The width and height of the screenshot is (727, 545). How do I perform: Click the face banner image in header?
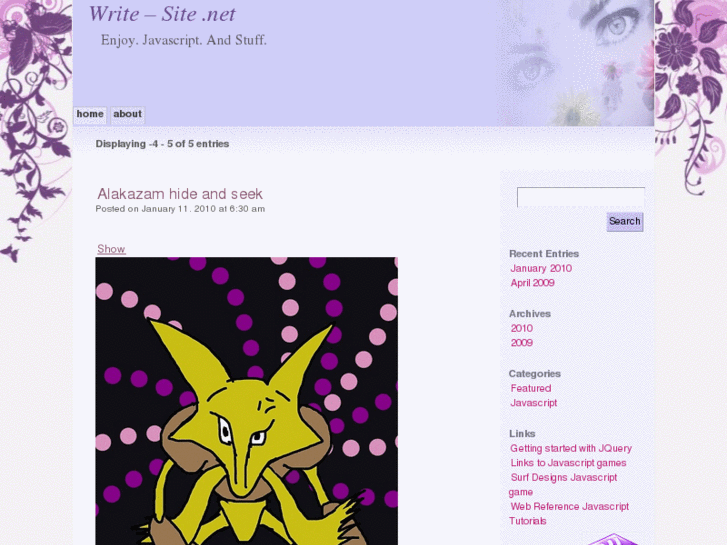pyautogui.click(x=575, y=63)
